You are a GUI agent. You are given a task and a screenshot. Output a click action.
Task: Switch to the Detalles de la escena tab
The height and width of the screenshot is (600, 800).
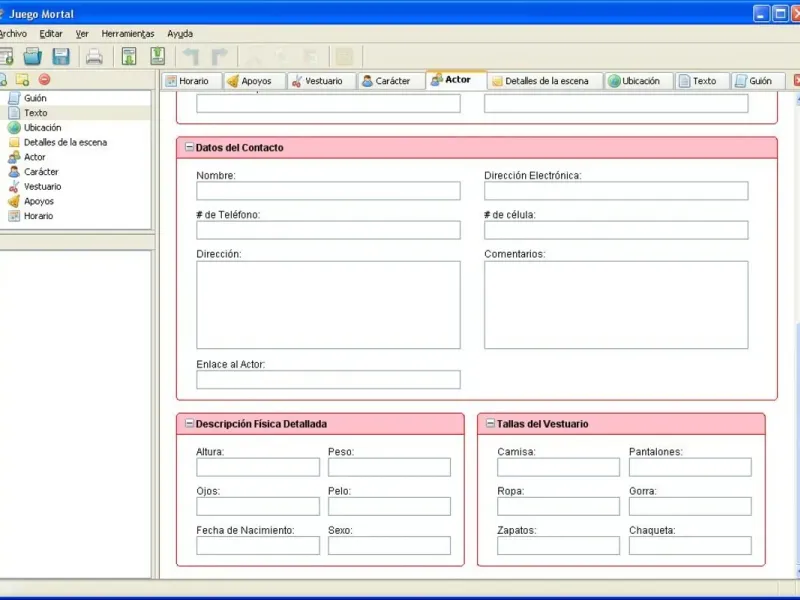545,81
